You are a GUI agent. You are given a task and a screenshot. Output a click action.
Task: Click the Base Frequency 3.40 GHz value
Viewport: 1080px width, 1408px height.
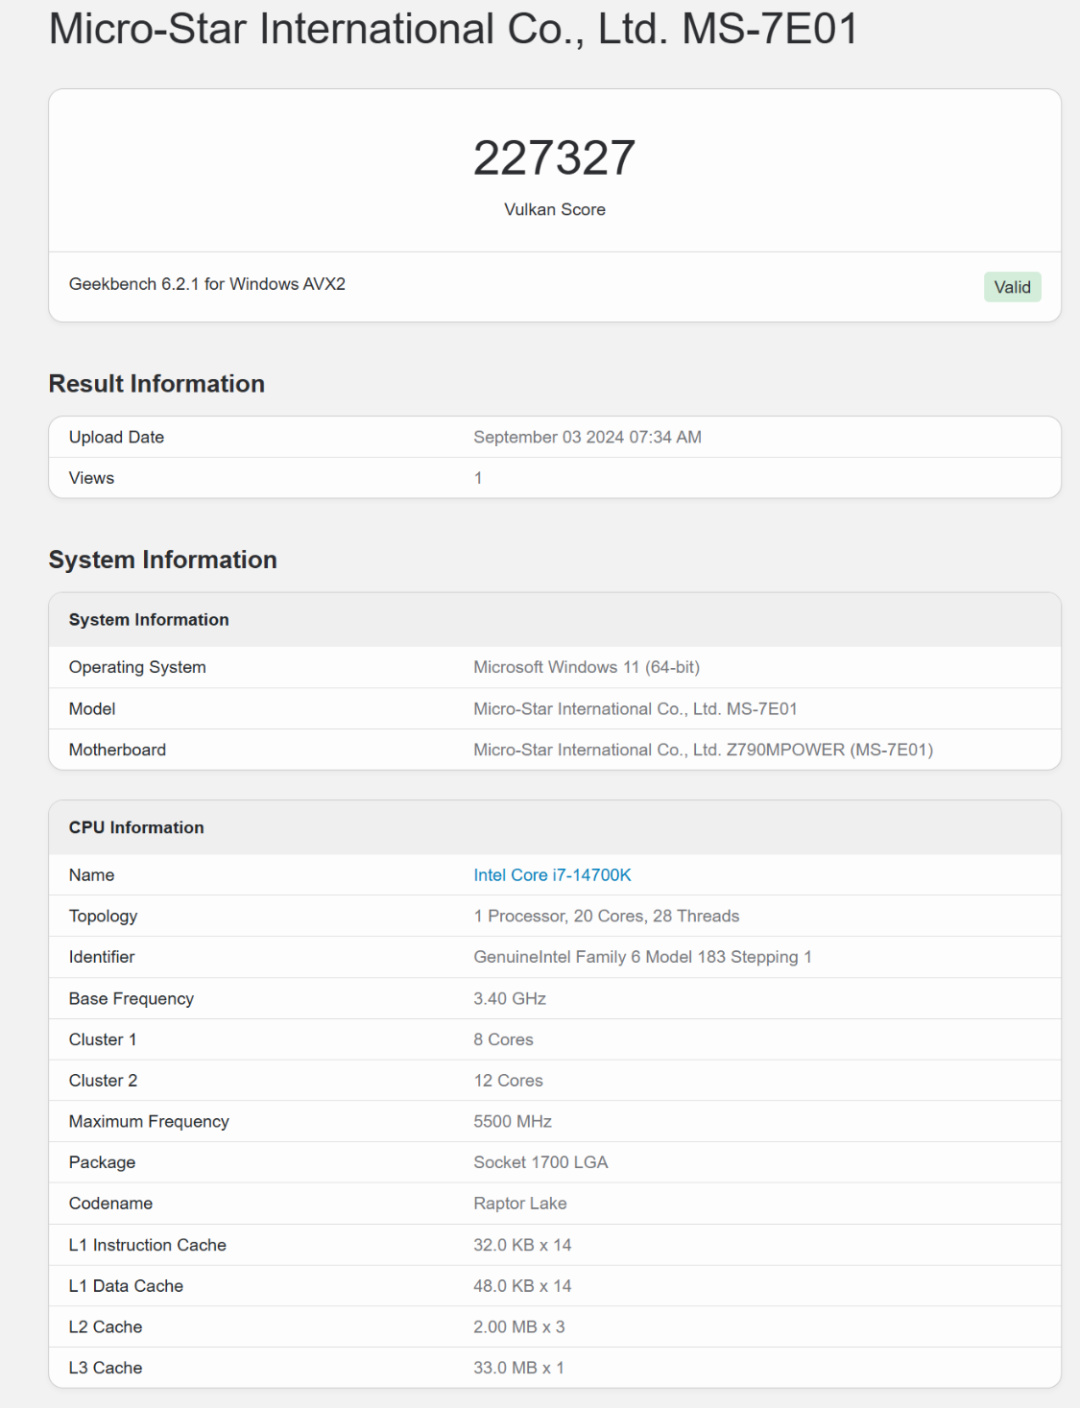(x=510, y=999)
